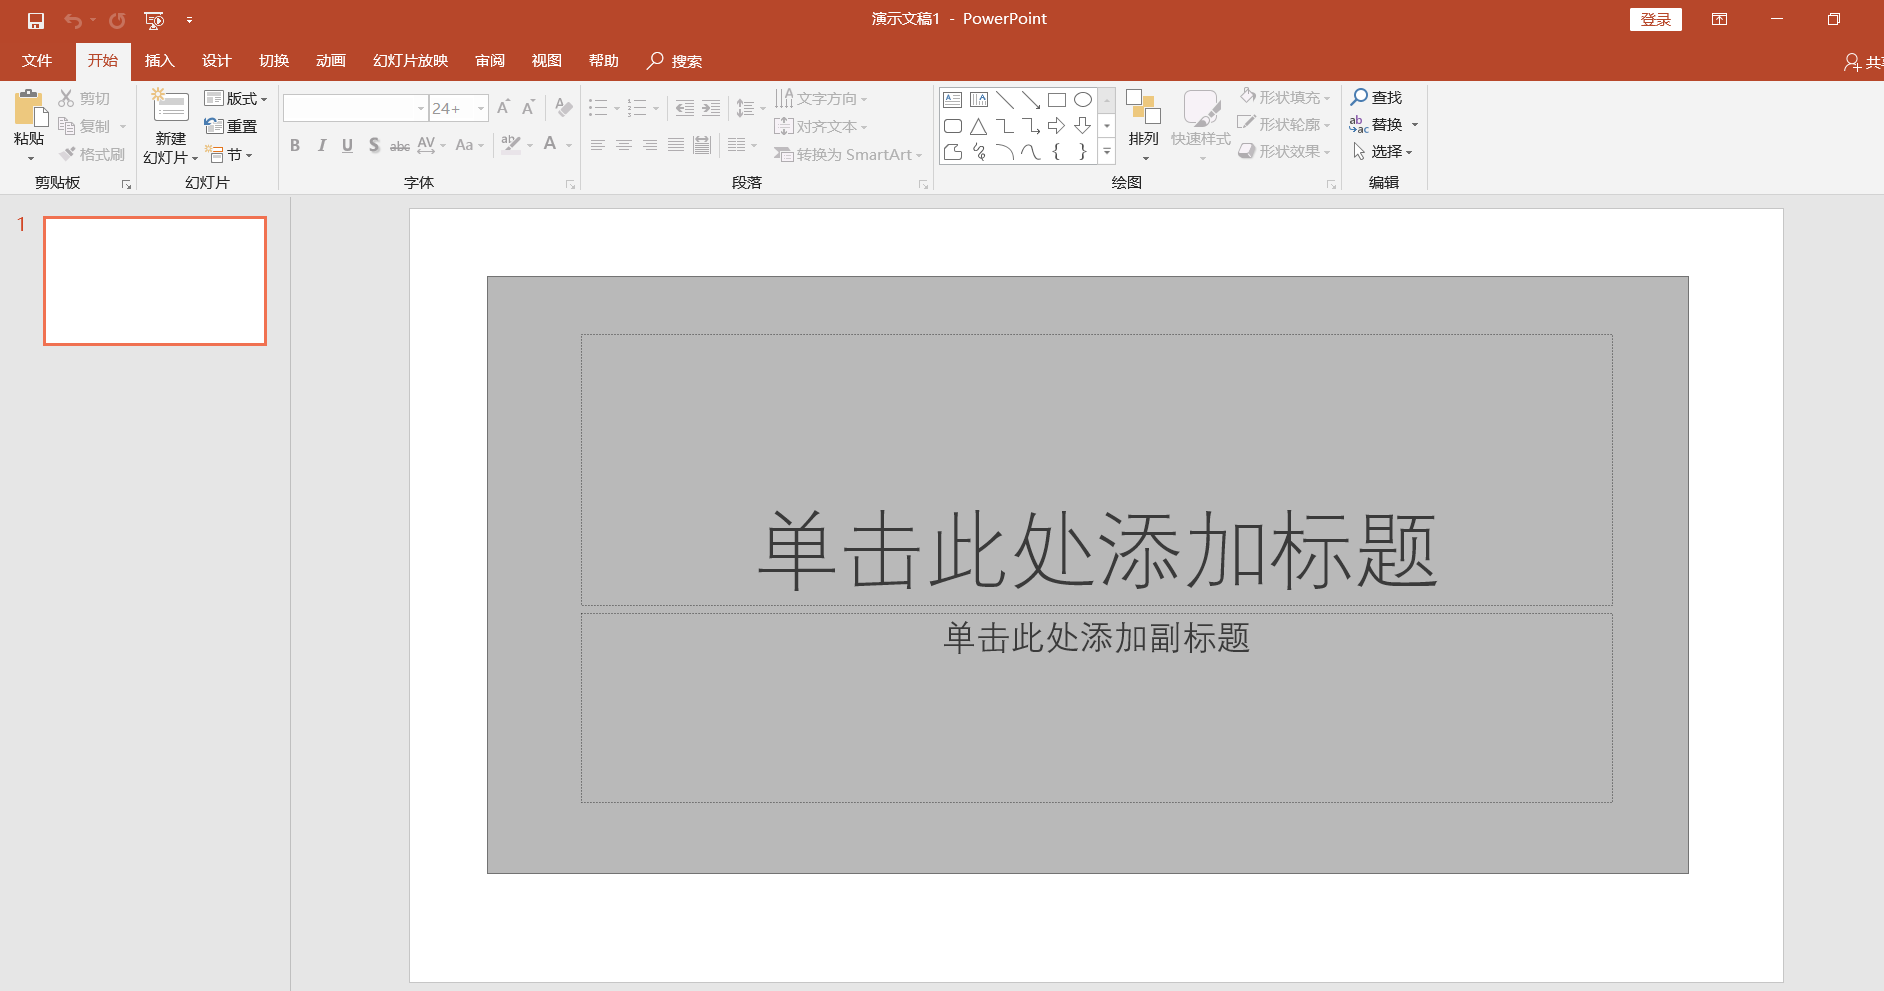Image resolution: width=1884 pixels, height=991 pixels.
Task: Open the font color swatch
Action: tap(551, 145)
